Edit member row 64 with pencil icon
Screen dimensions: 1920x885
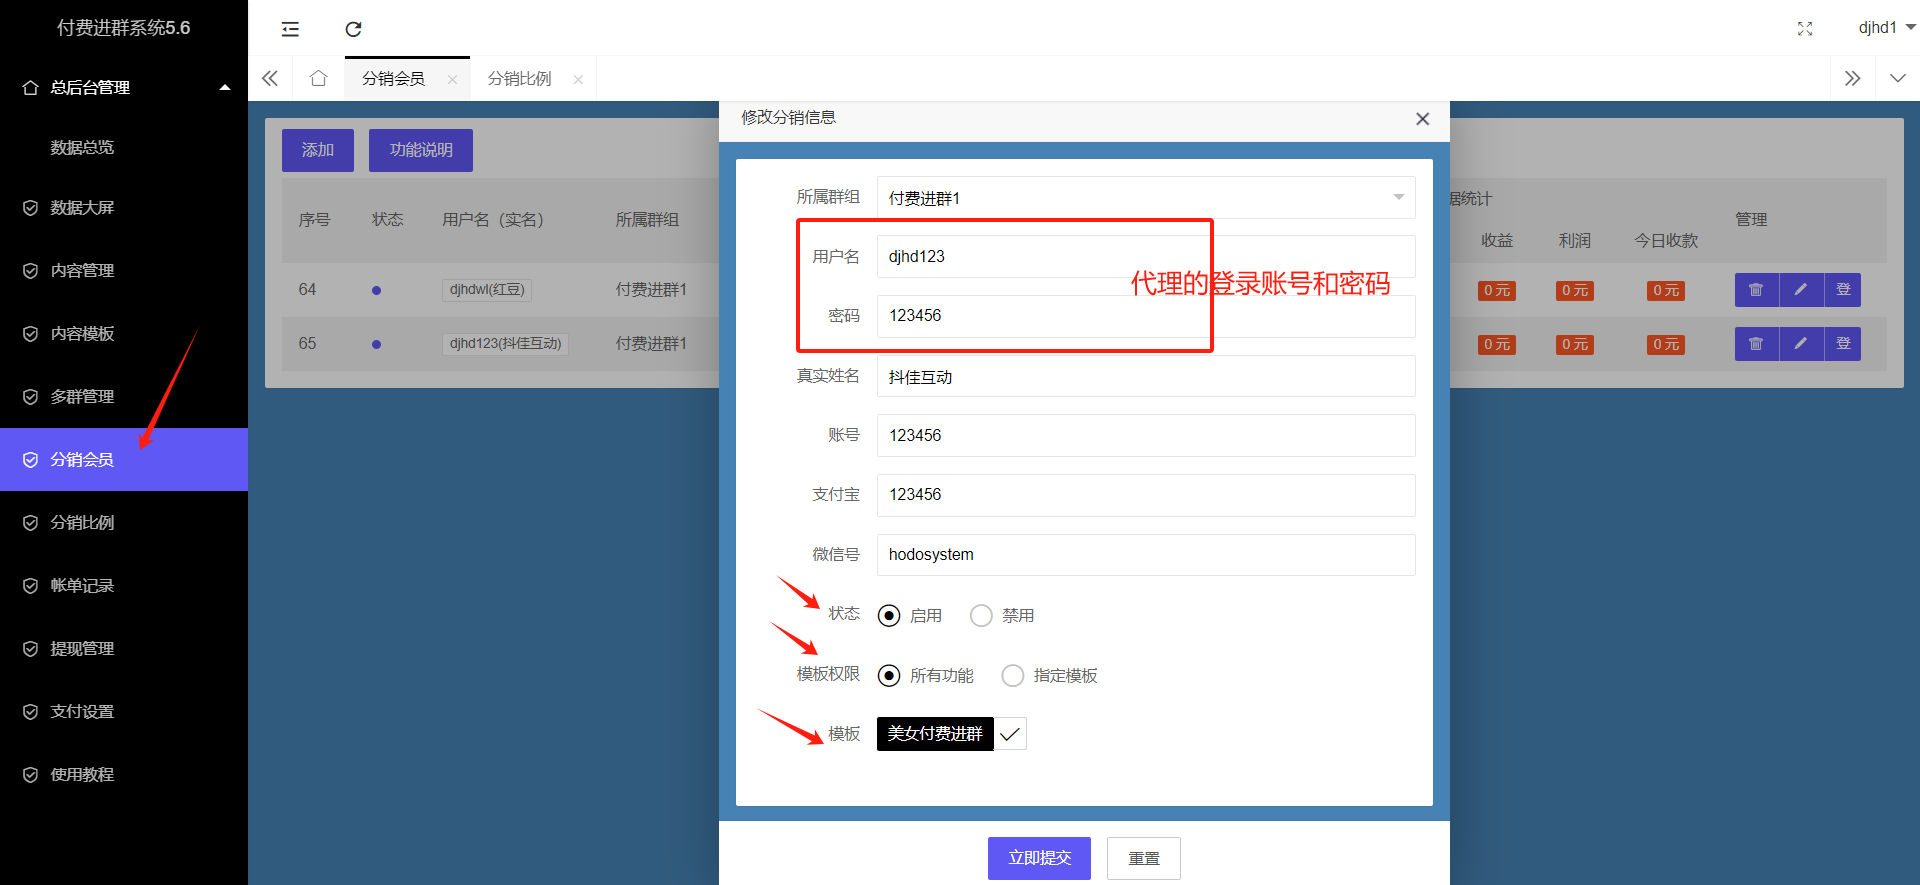1800,290
